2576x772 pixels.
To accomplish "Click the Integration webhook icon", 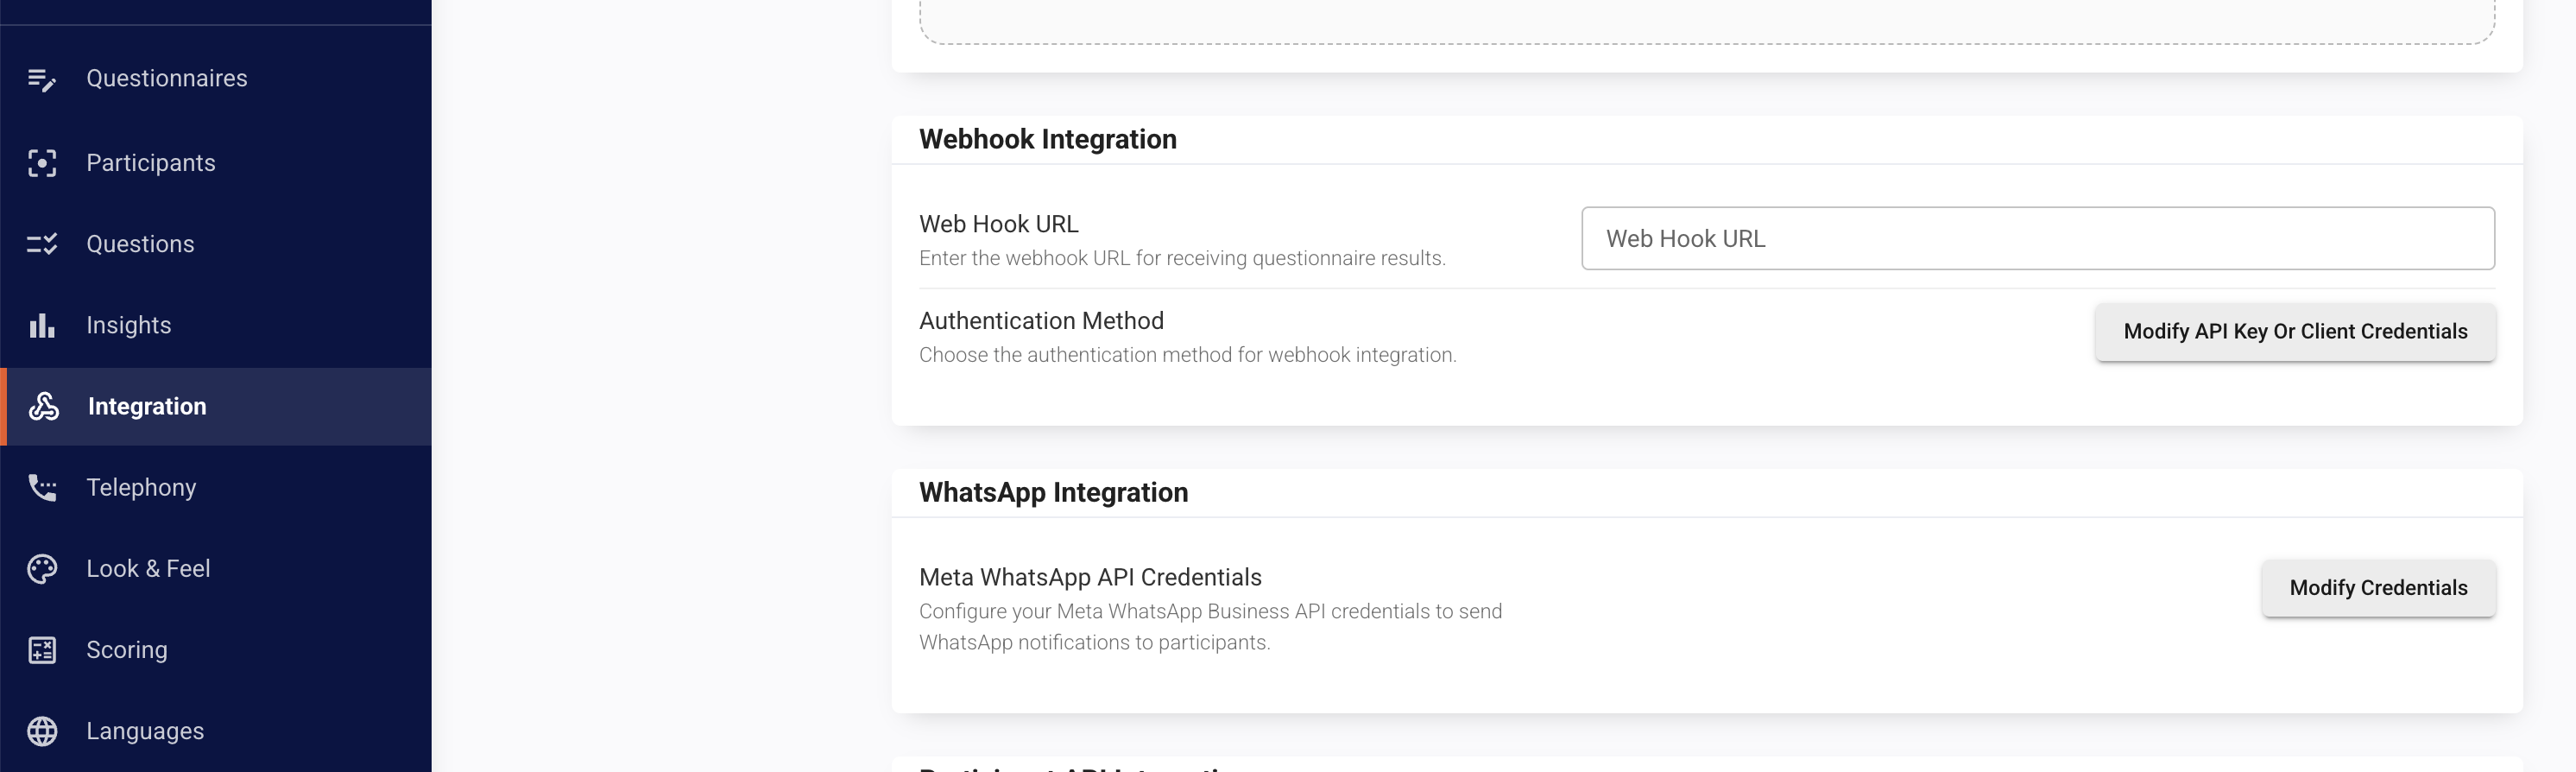I will click(43, 406).
